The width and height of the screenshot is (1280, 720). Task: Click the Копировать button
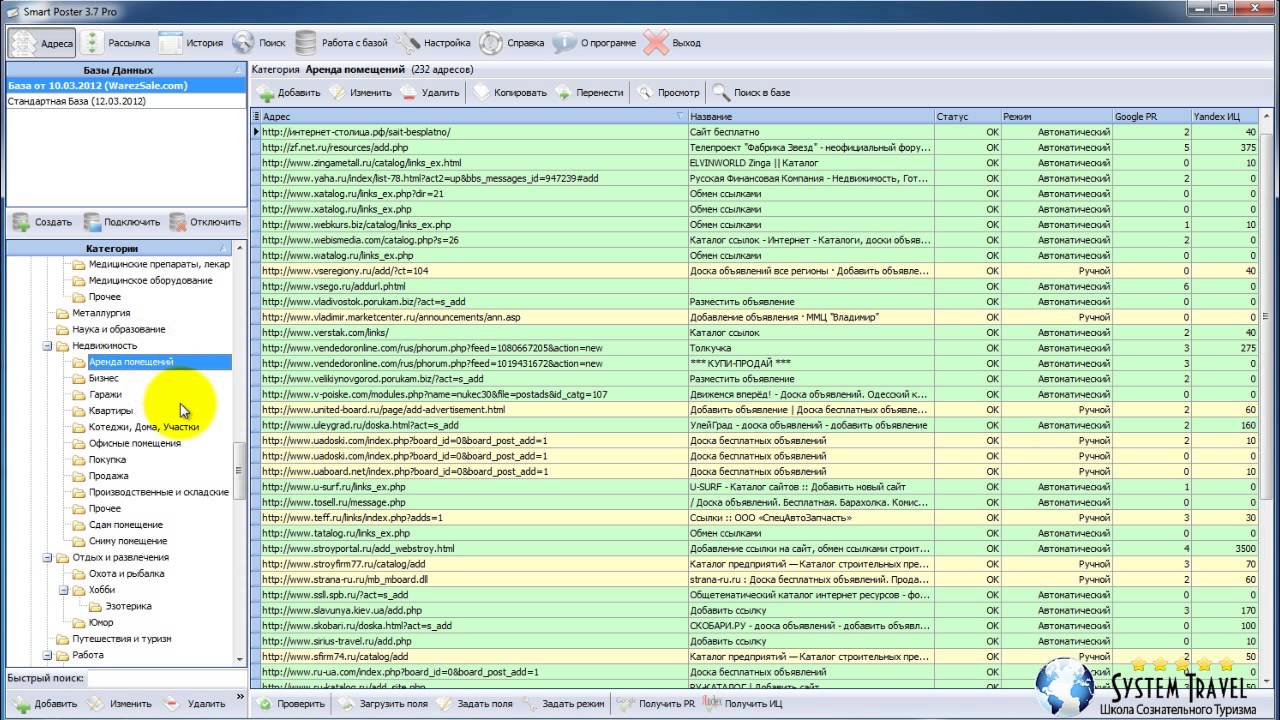click(510, 93)
